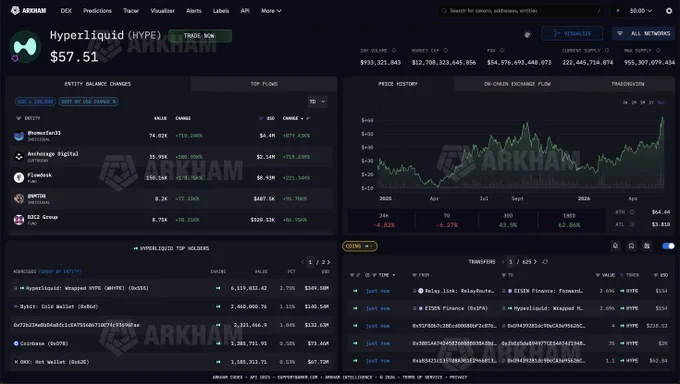Click Group by Entity link
This screenshot has width=680, height=384.
(x=60, y=272)
